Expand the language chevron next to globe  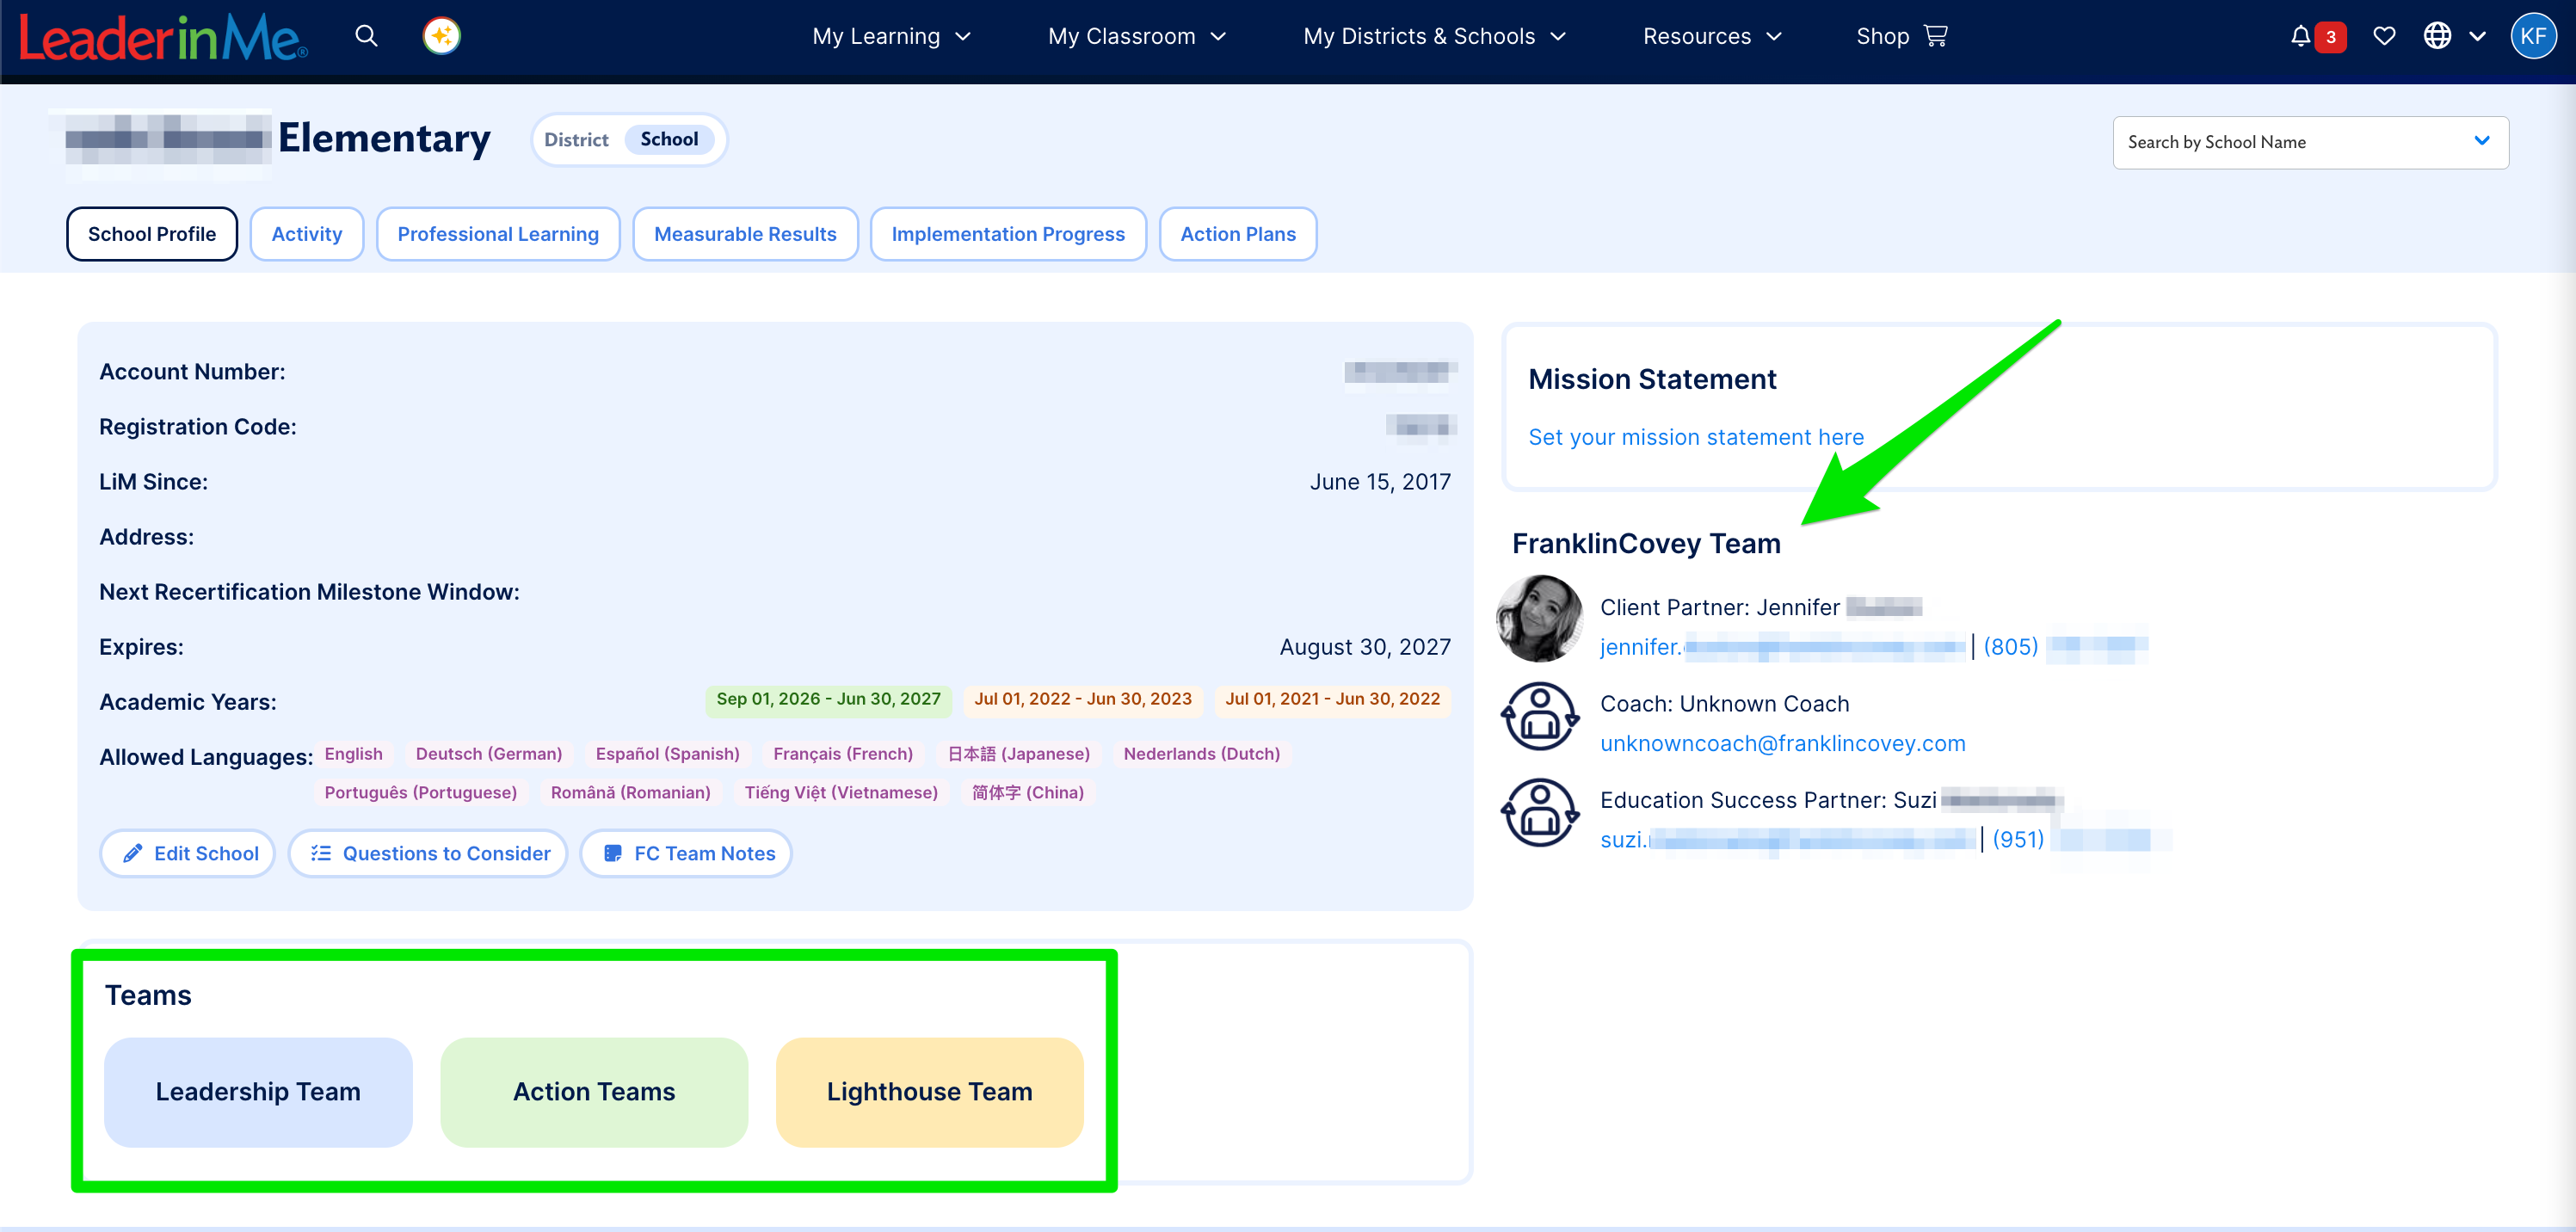point(2477,37)
